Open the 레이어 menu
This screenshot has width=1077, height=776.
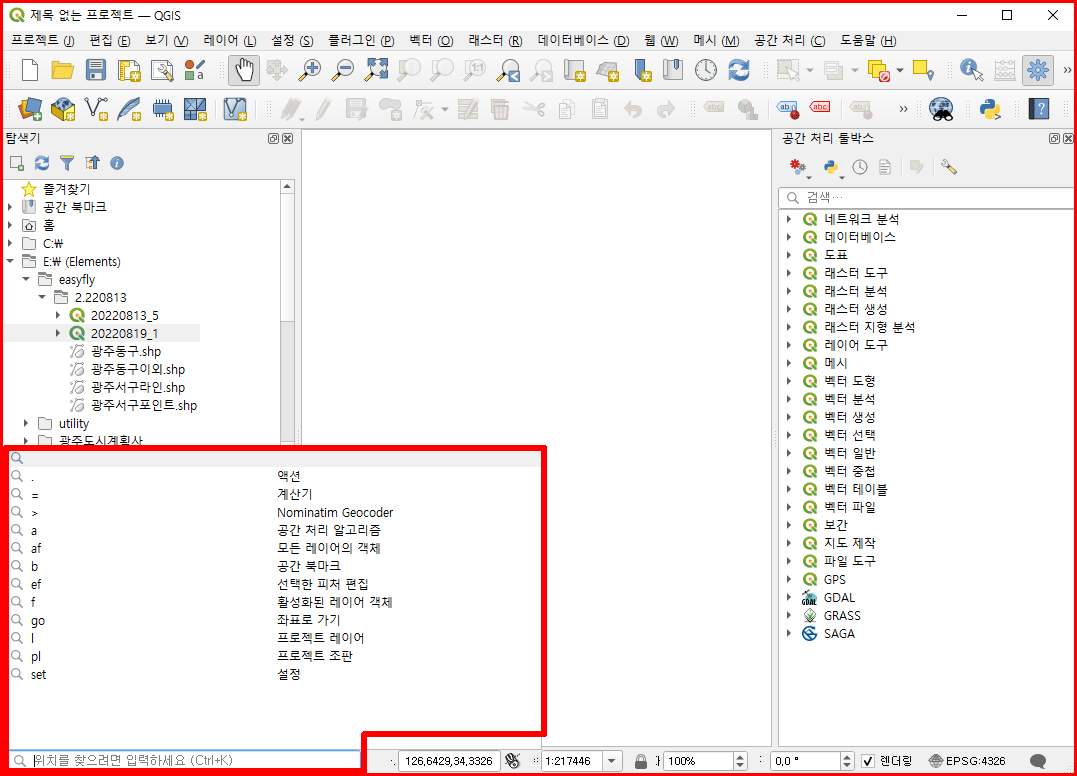[x=229, y=41]
